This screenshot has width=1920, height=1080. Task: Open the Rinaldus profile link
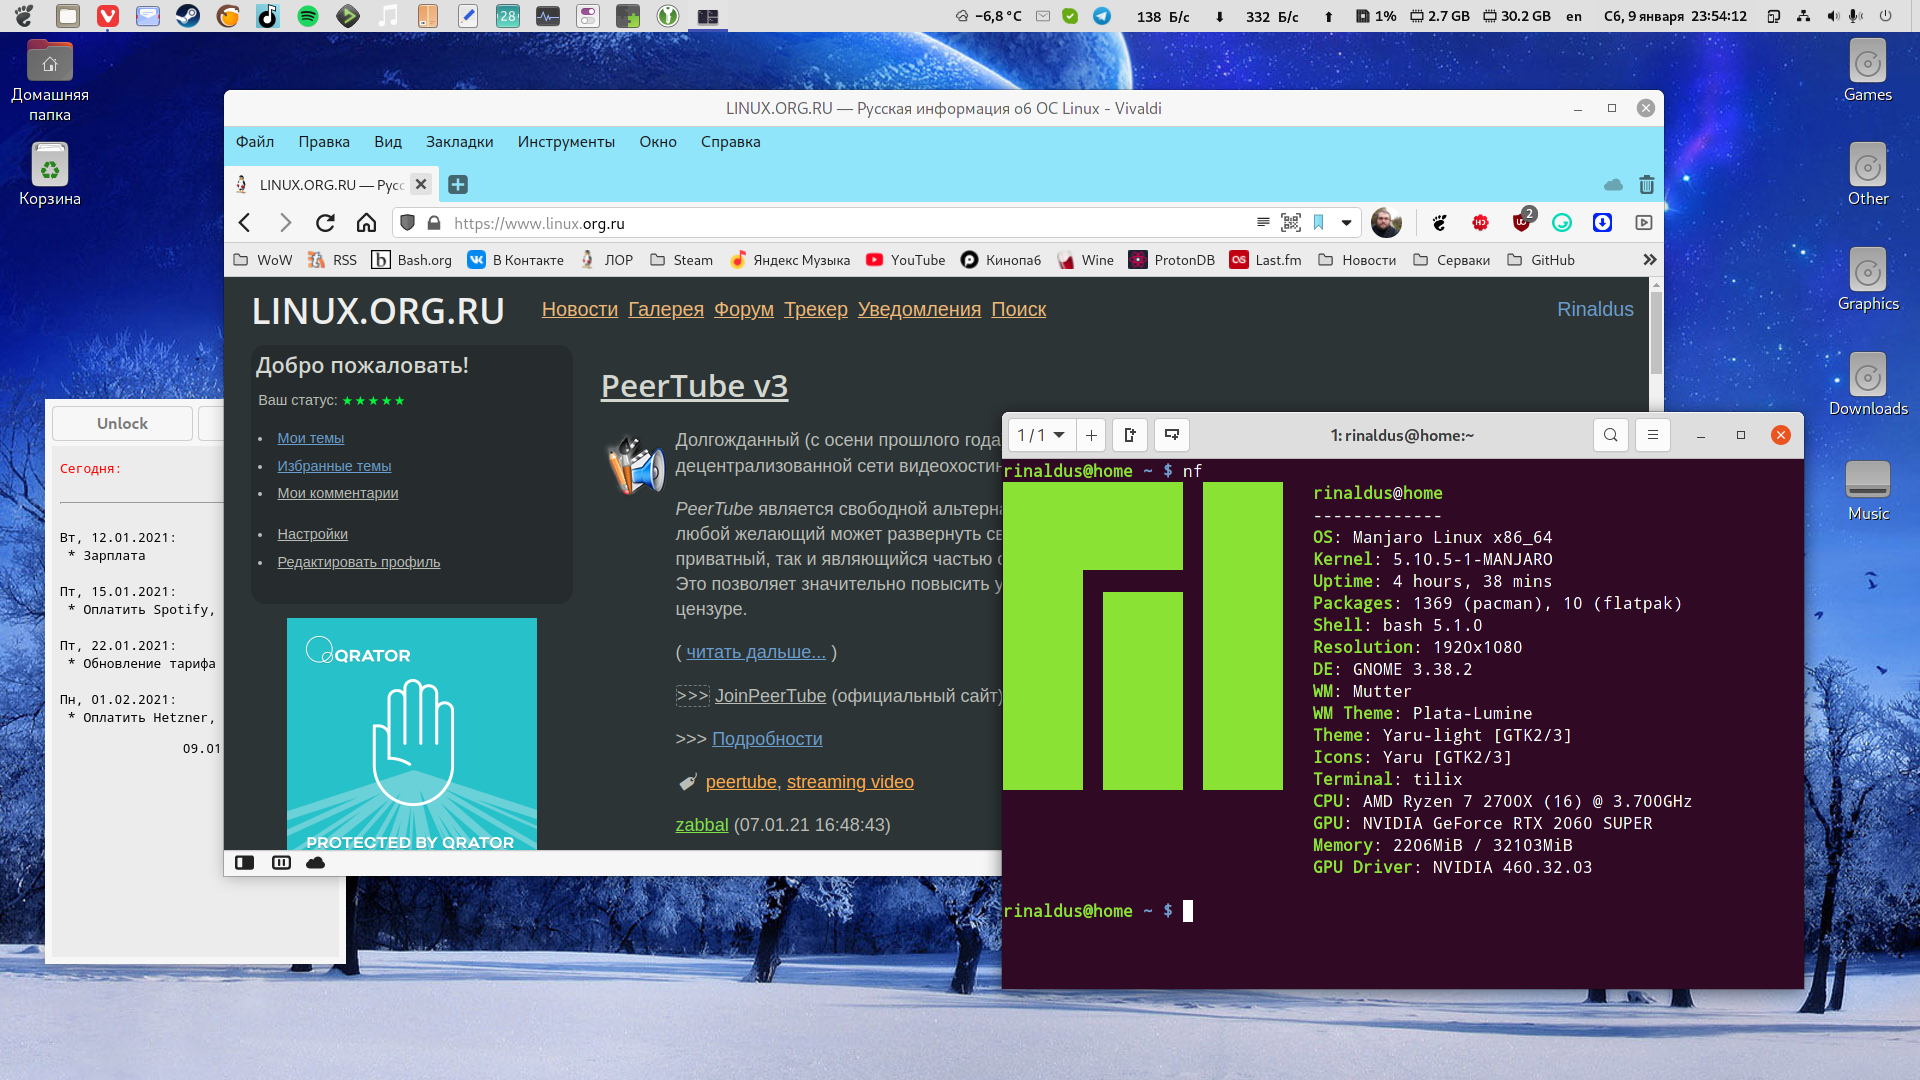[1595, 309]
